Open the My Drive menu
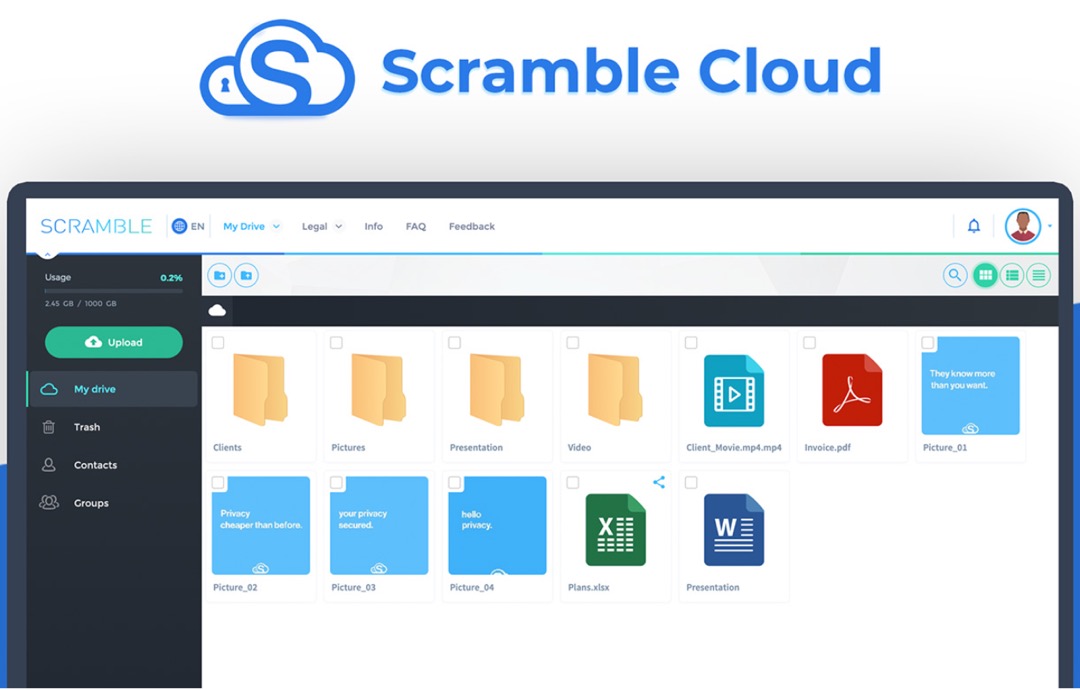The height and width of the screenshot is (690, 1080). click(244, 226)
